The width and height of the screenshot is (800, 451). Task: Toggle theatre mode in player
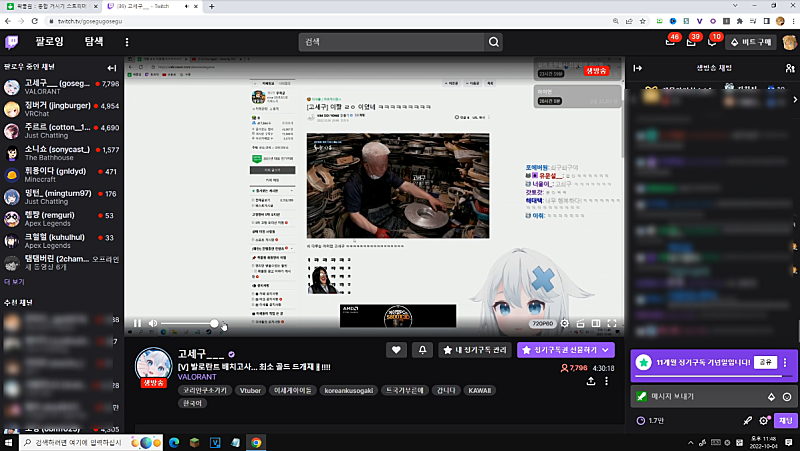tap(596, 323)
